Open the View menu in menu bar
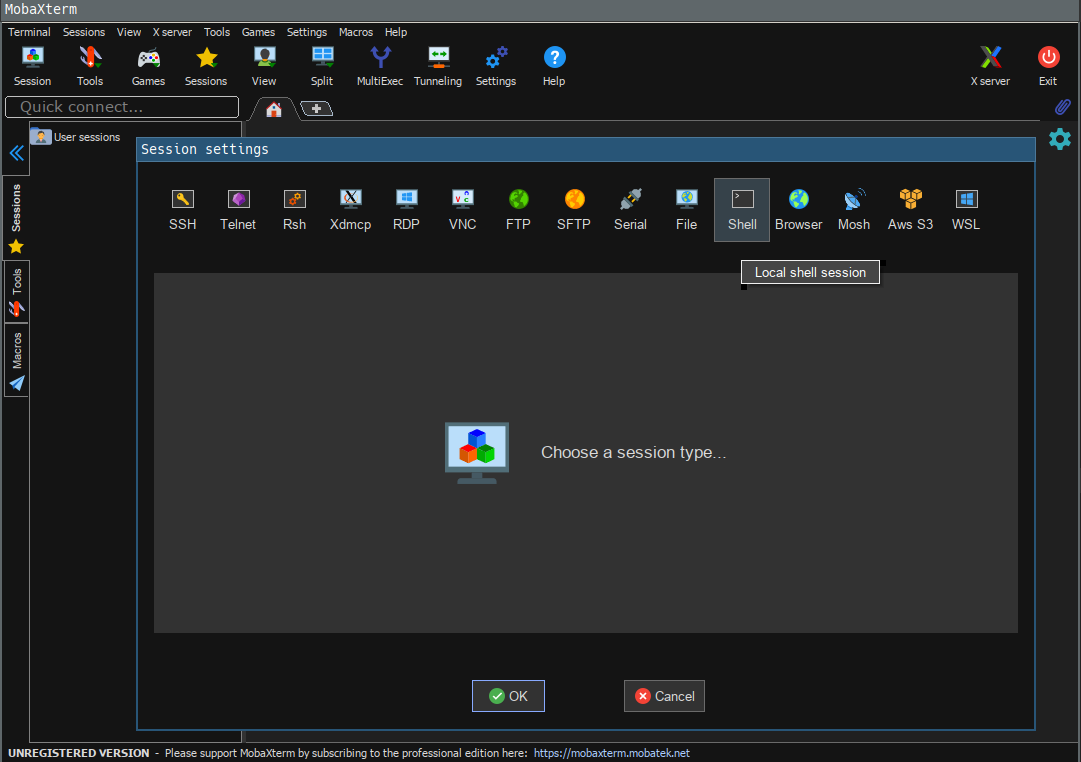The width and height of the screenshot is (1081, 762). (x=128, y=32)
